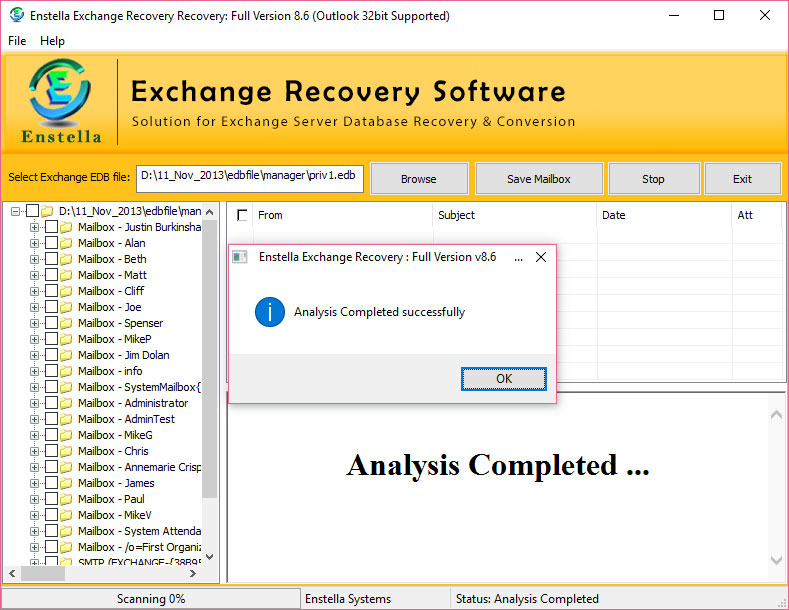This screenshot has height=610, width=789.
Task: Click folder icon for Mailbox - Annemarie Crisp
Action: 66,467
